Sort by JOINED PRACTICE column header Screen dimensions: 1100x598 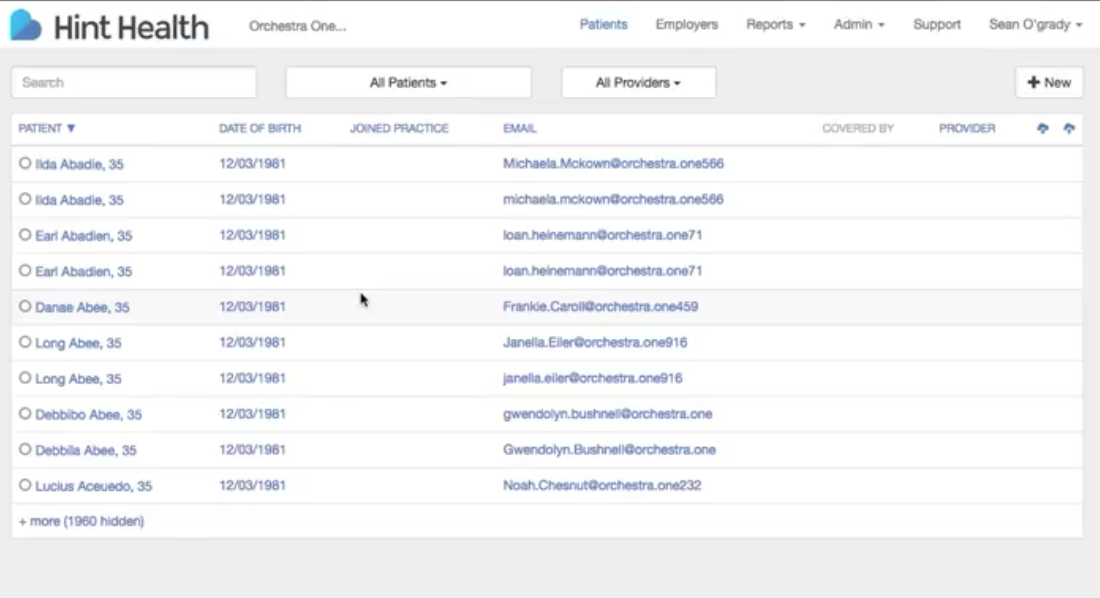[x=399, y=128]
